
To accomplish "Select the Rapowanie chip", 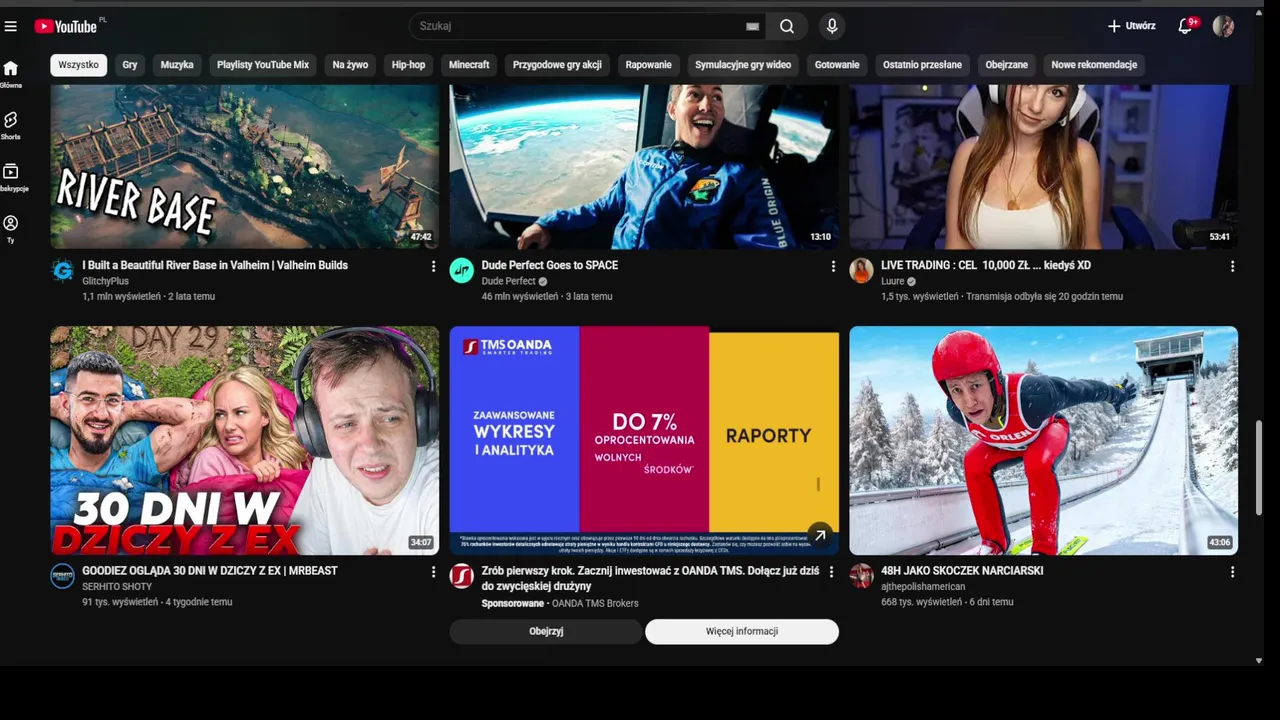I will pos(649,65).
